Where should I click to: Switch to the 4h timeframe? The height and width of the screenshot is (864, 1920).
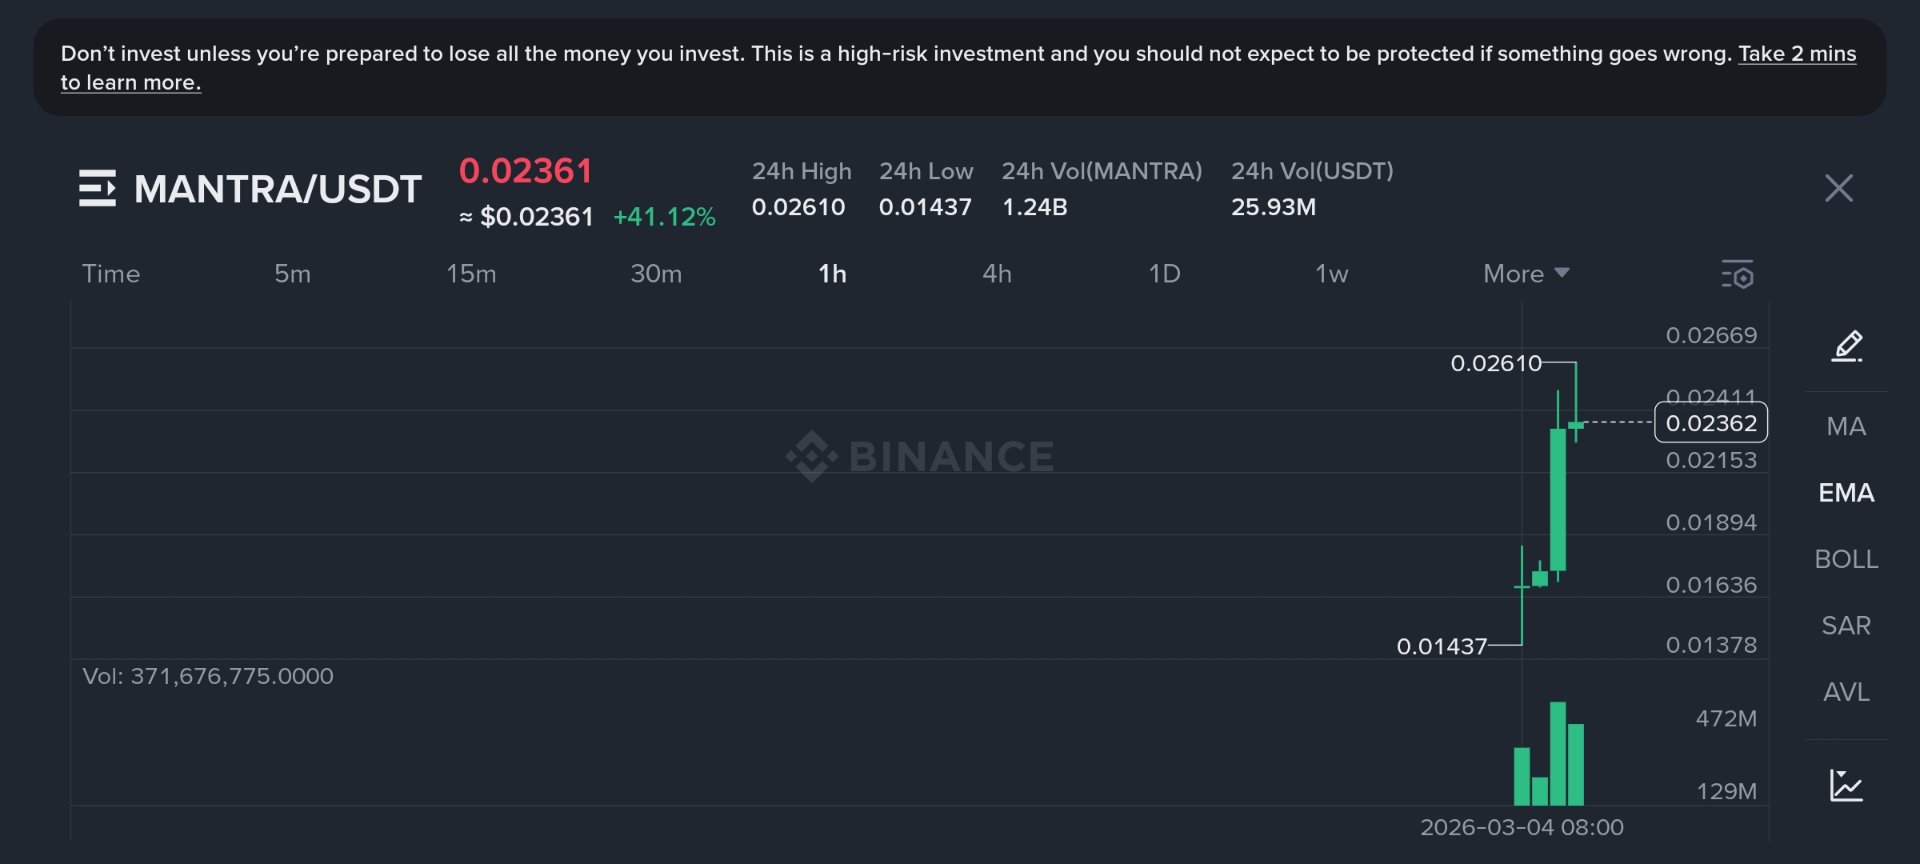pos(997,273)
